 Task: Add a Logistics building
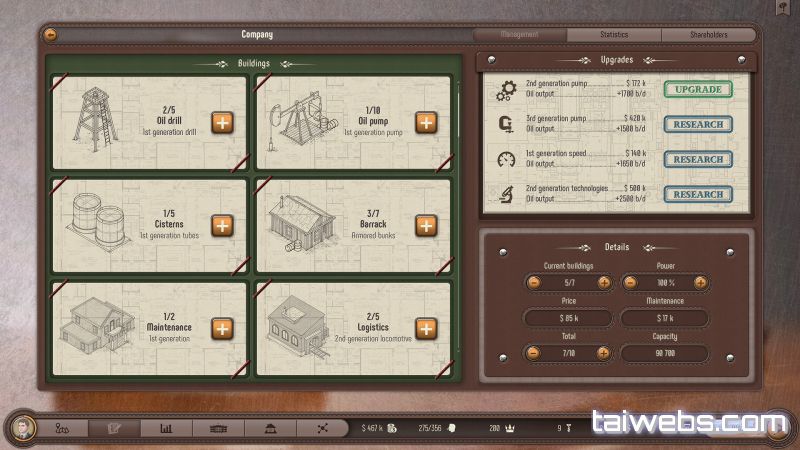click(426, 328)
